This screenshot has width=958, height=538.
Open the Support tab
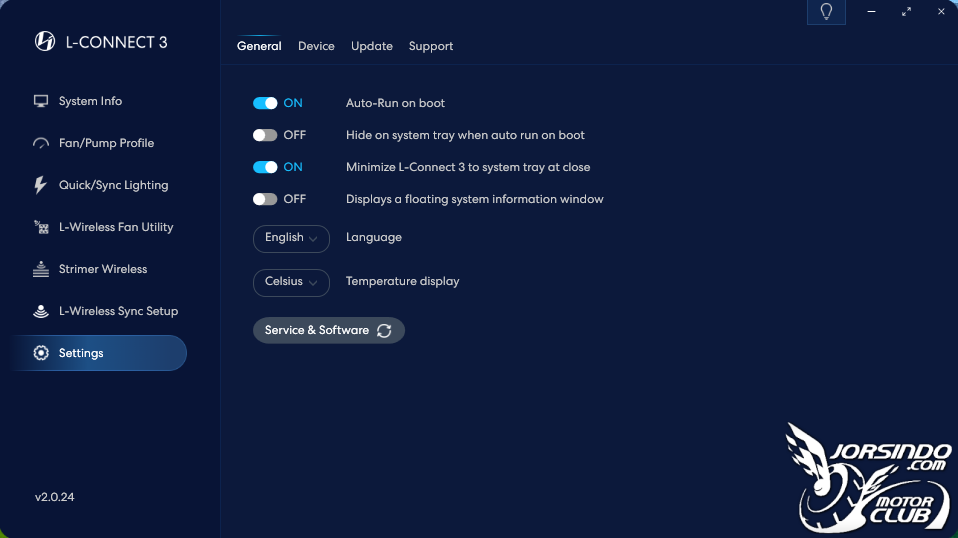tap(431, 46)
